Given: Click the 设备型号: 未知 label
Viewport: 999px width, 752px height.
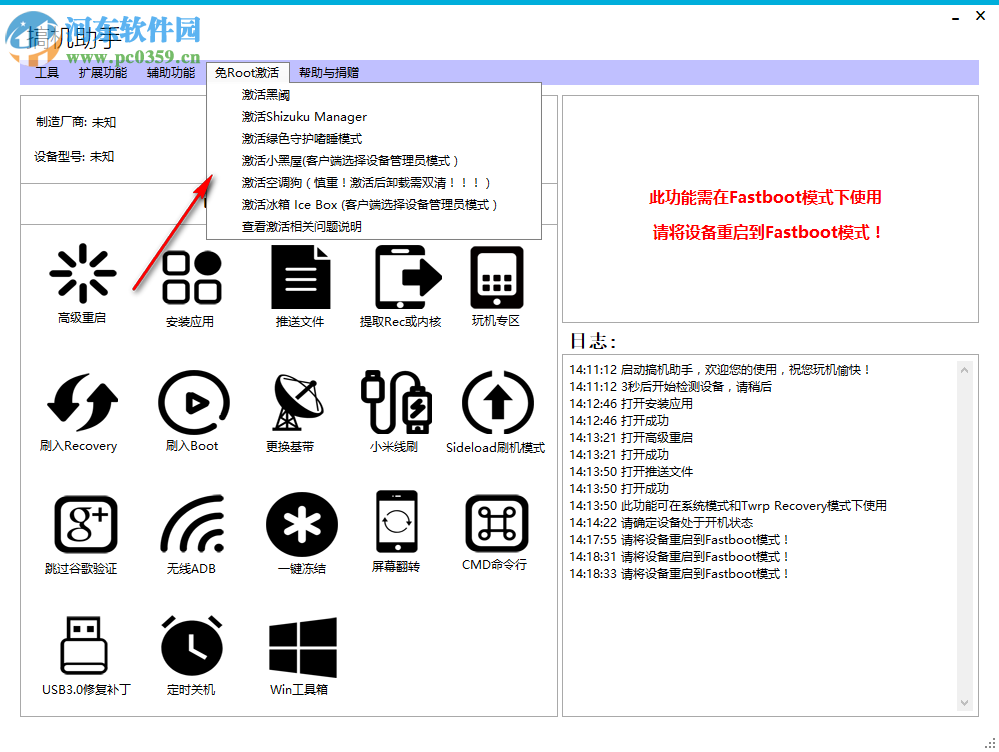Looking at the screenshot, I should (x=74, y=157).
